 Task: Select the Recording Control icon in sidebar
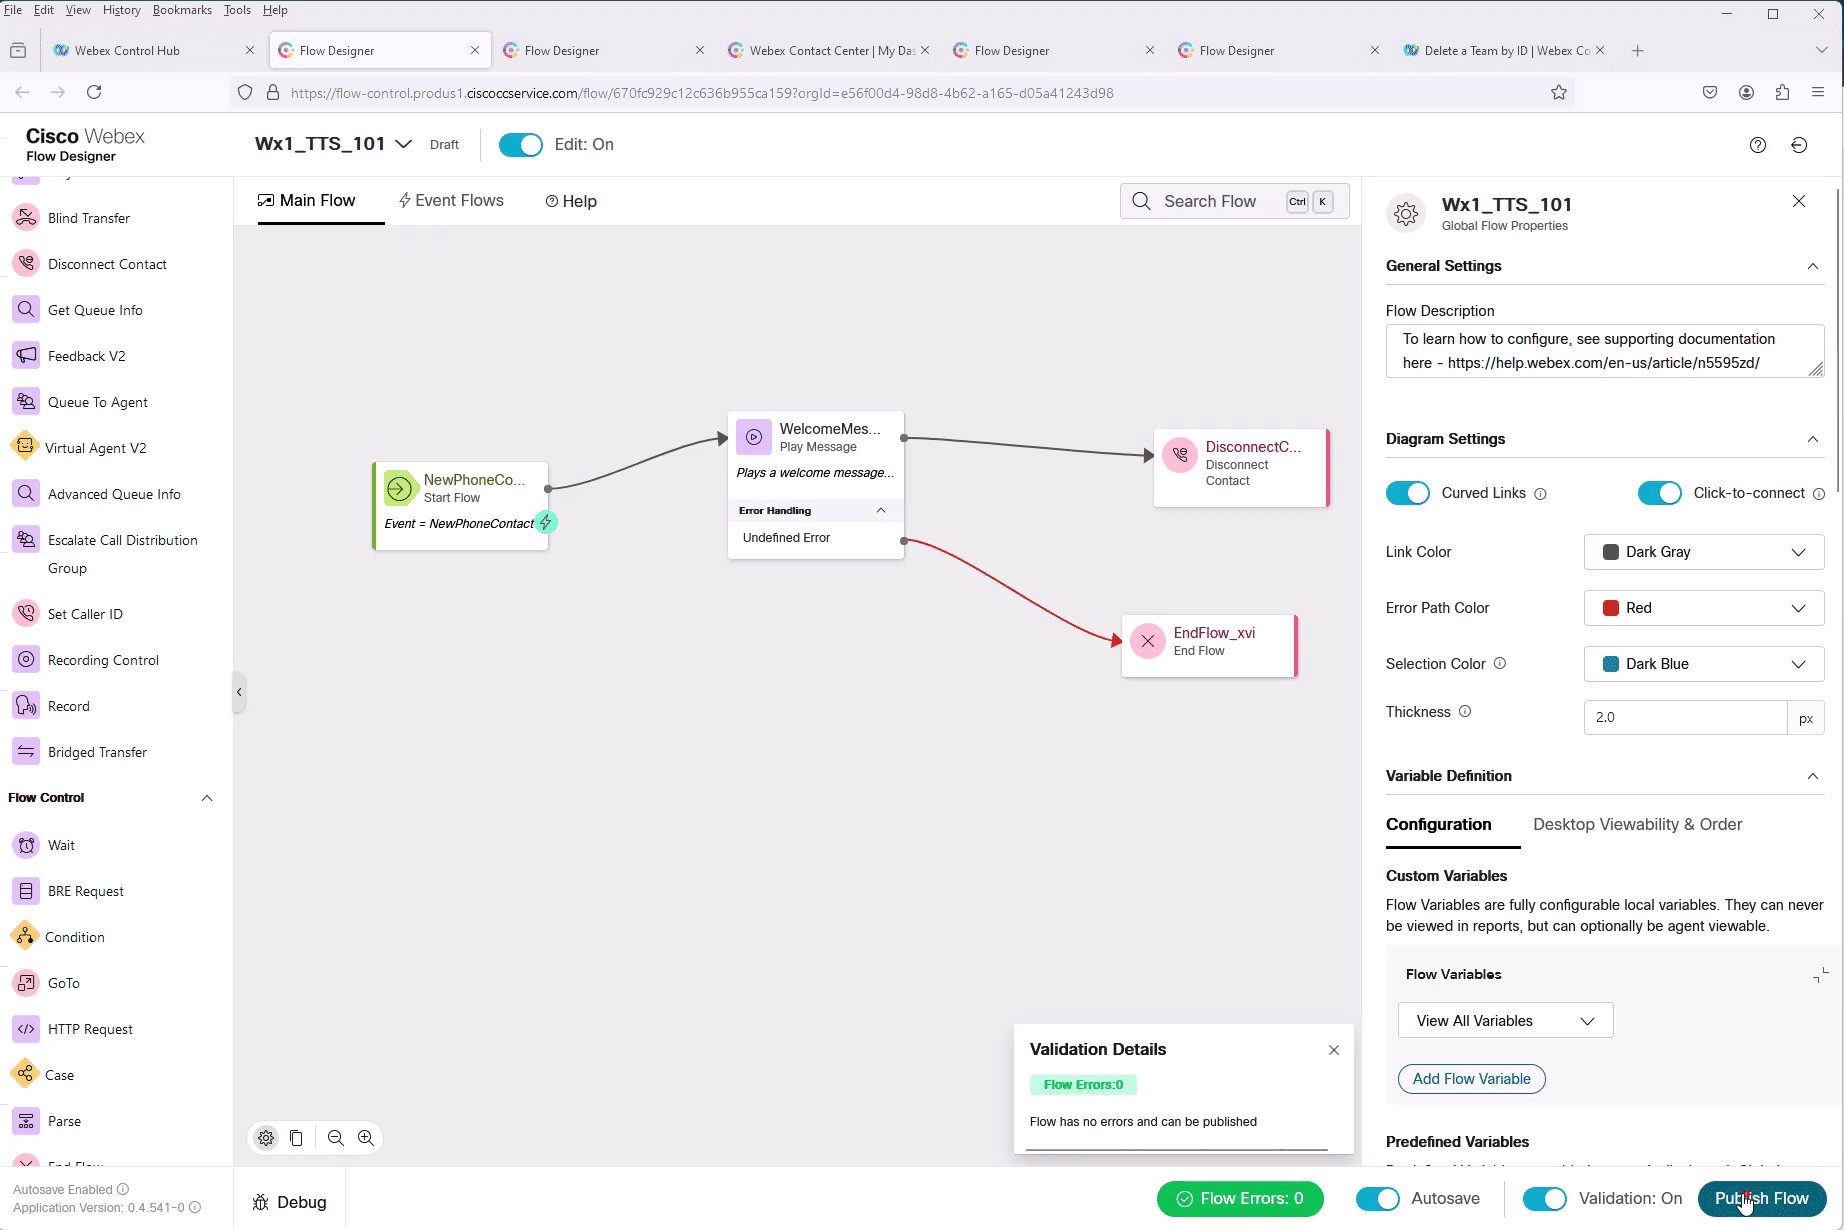point(26,660)
